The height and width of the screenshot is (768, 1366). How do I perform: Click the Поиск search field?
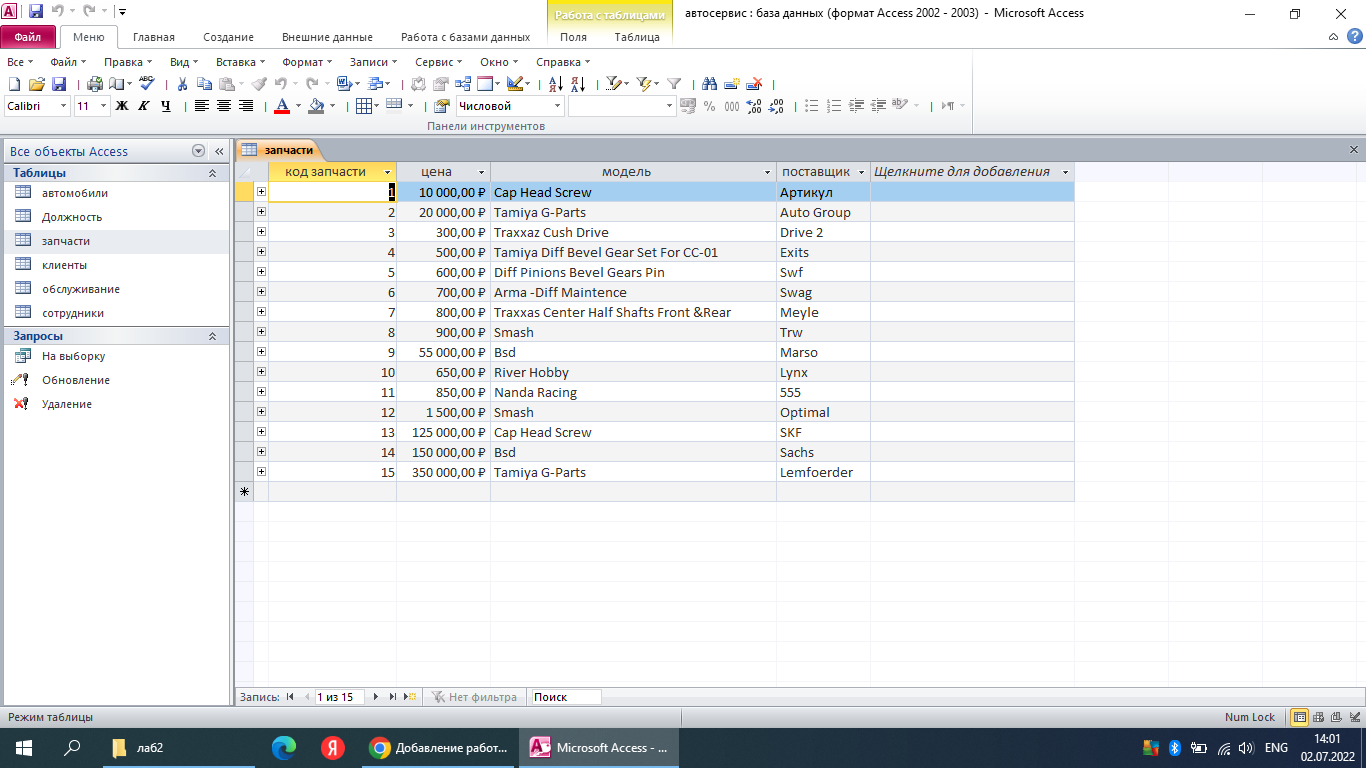[566, 697]
